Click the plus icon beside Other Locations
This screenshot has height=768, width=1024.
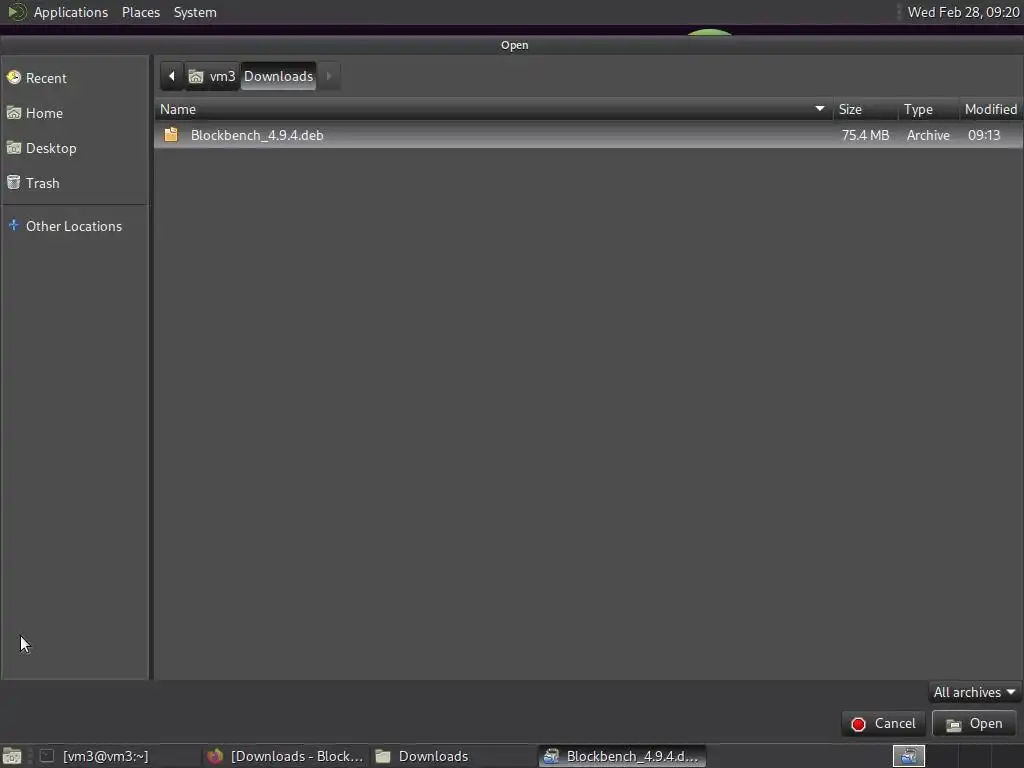13,225
